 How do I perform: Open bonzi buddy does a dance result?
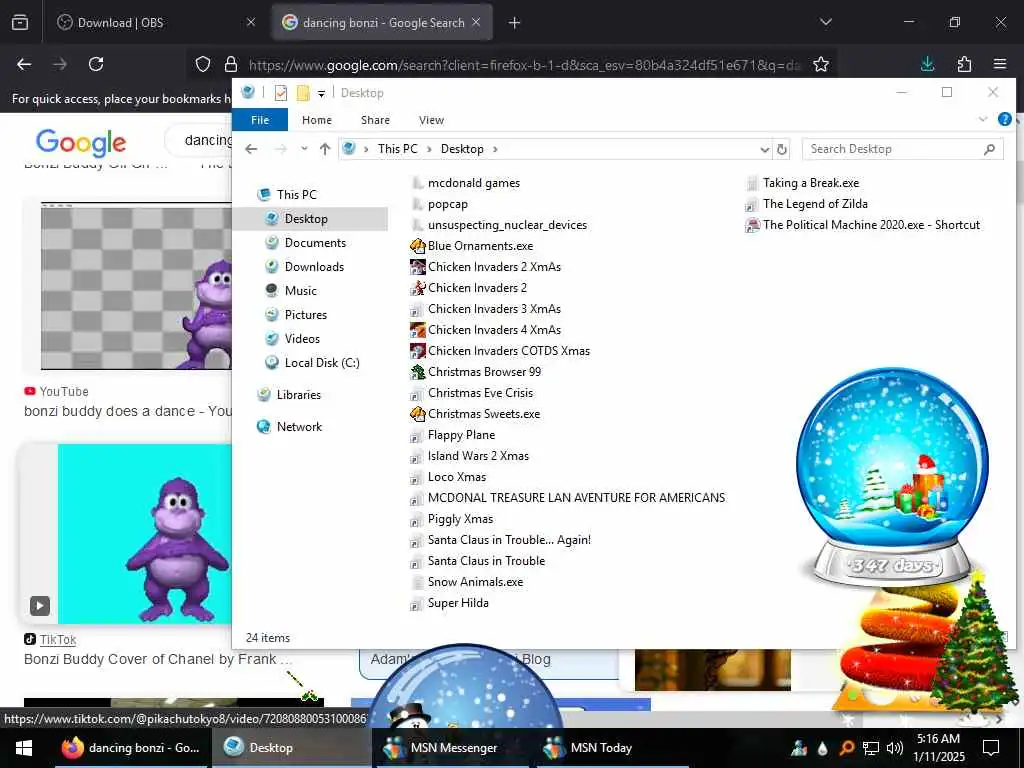[x=128, y=411]
